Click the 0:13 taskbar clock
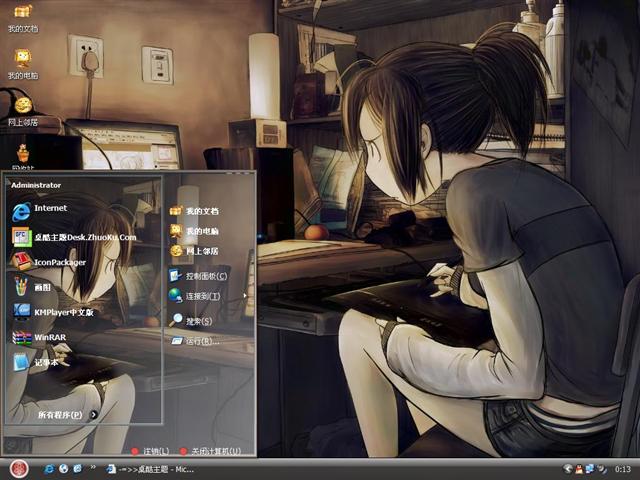 (x=623, y=469)
